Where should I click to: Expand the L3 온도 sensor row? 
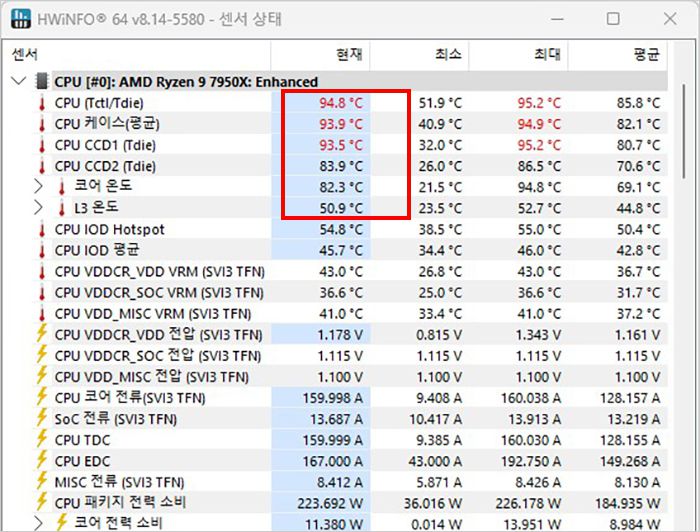click(x=38, y=207)
